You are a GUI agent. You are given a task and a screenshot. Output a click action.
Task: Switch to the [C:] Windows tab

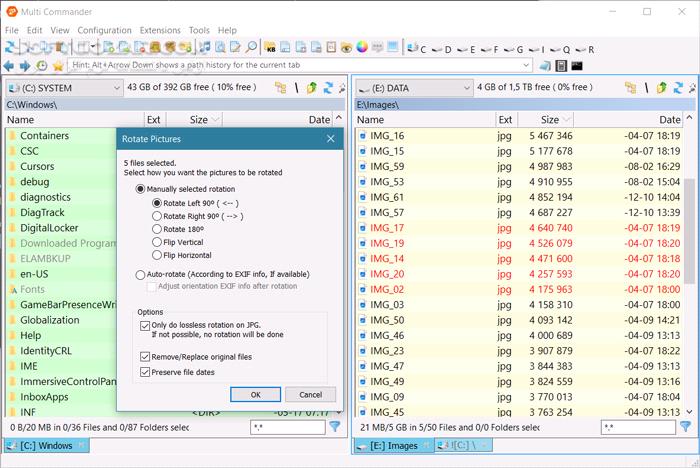pos(46,445)
